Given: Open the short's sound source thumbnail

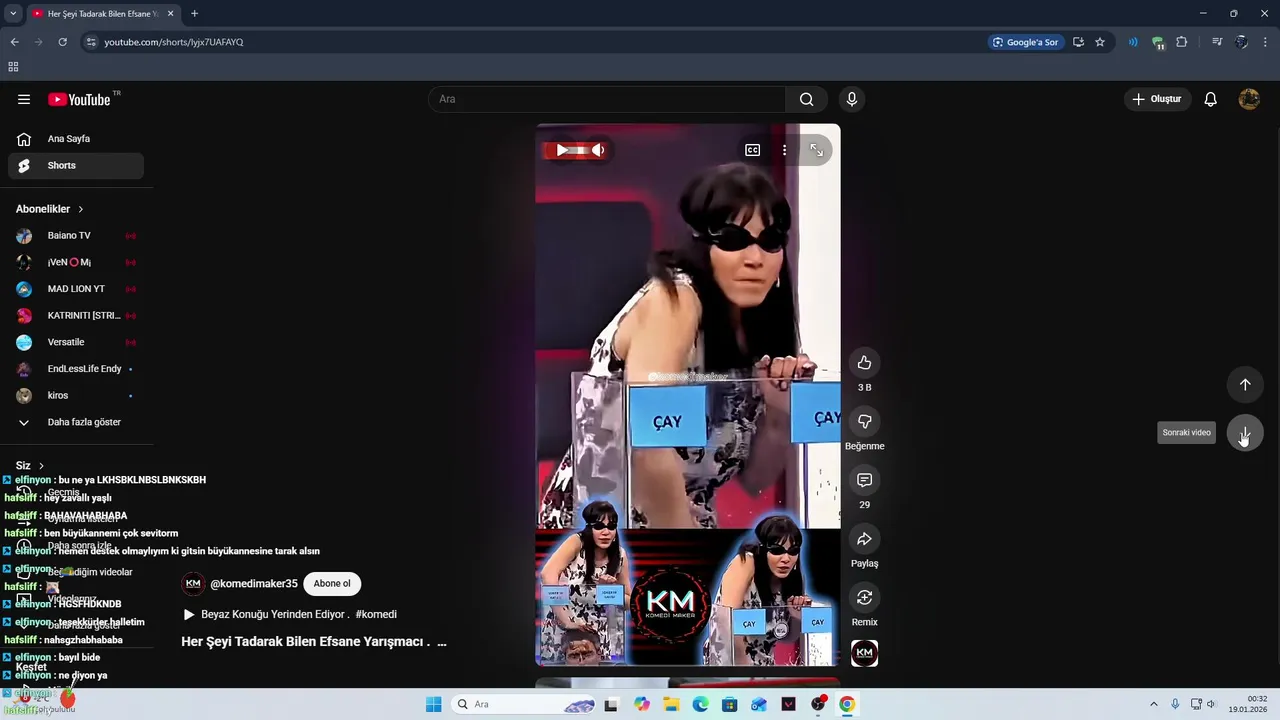Looking at the screenshot, I should (864, 654).
